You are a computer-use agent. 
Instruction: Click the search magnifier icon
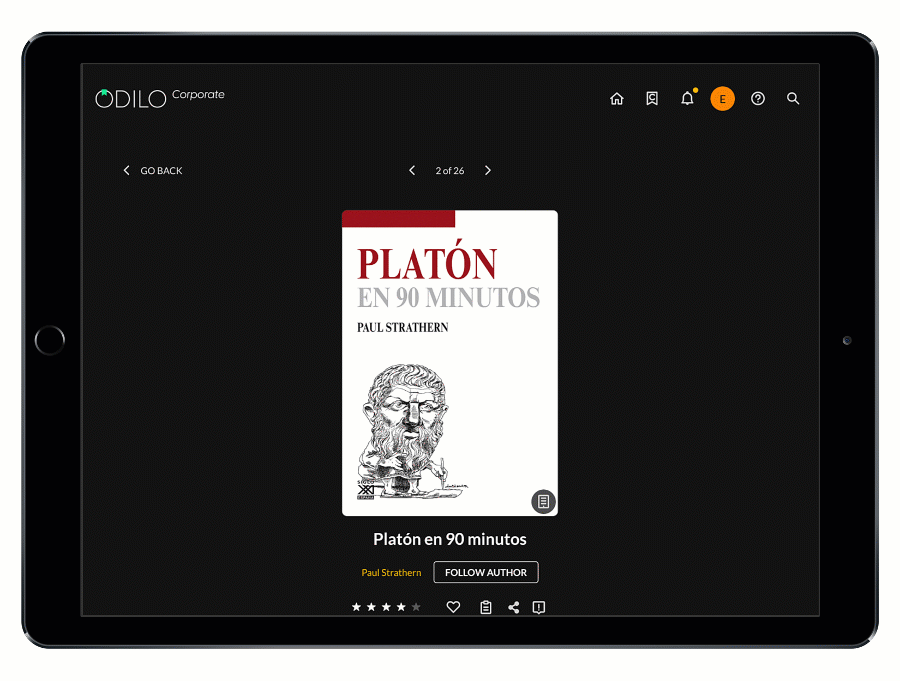tap(793, 99)
